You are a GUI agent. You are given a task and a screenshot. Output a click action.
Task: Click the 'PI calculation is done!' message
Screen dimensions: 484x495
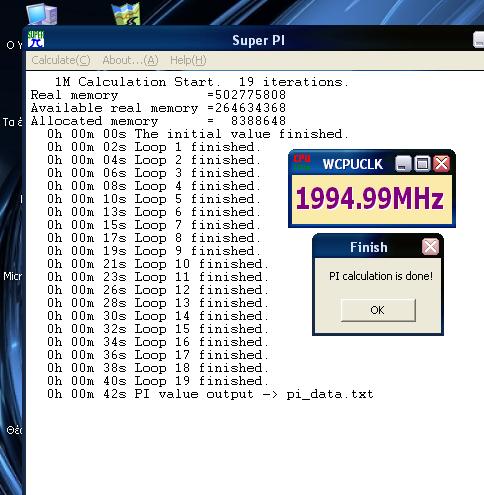point(381,276)
